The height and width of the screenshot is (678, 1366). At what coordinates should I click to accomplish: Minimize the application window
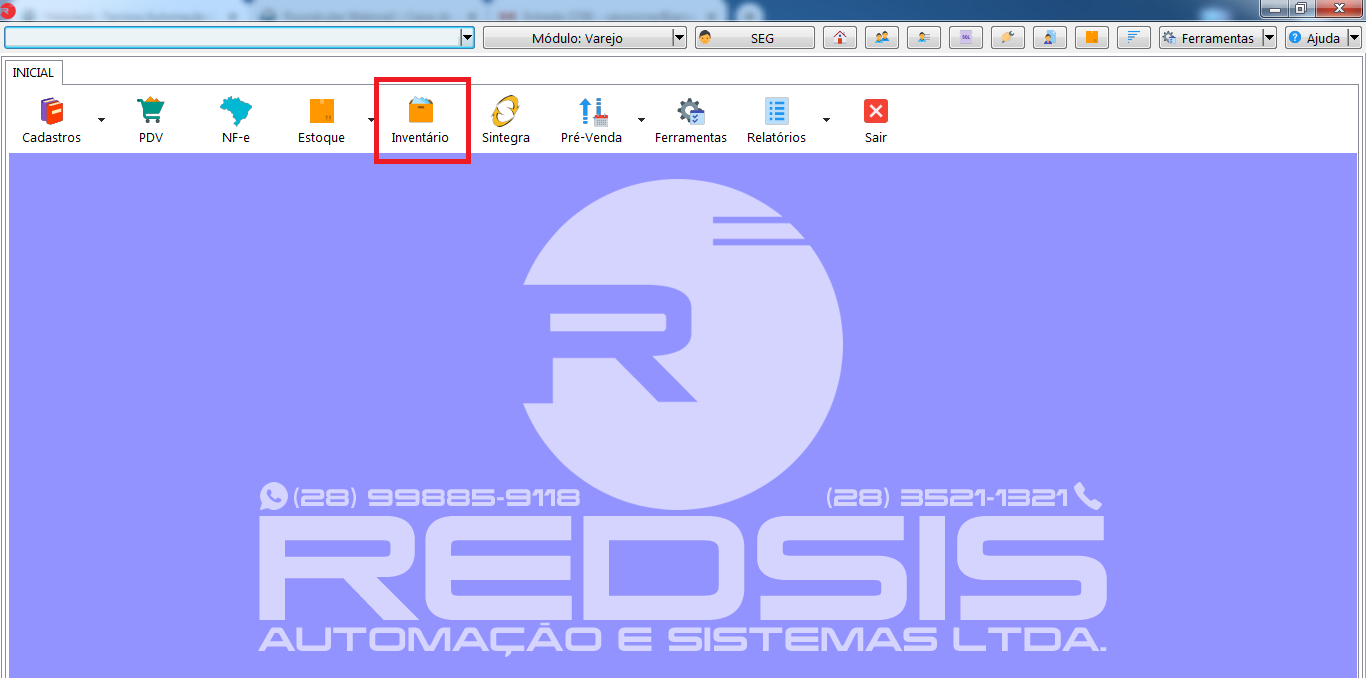pyautogui.click(x=1275, y=8)
